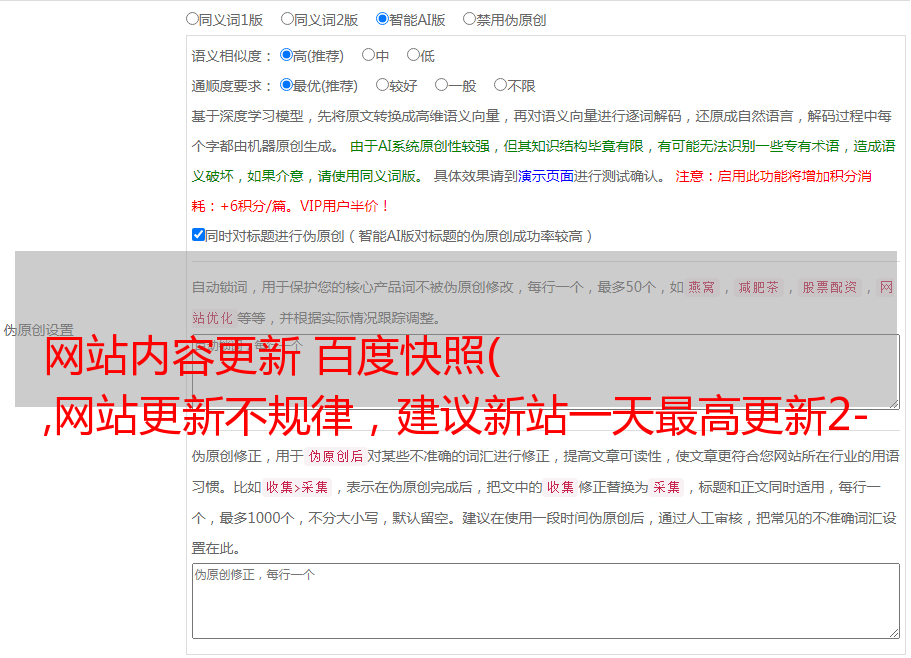Click the resize handle of 伪原创修正 box
The image size is (911, 658).
click(x=893, y=632)
